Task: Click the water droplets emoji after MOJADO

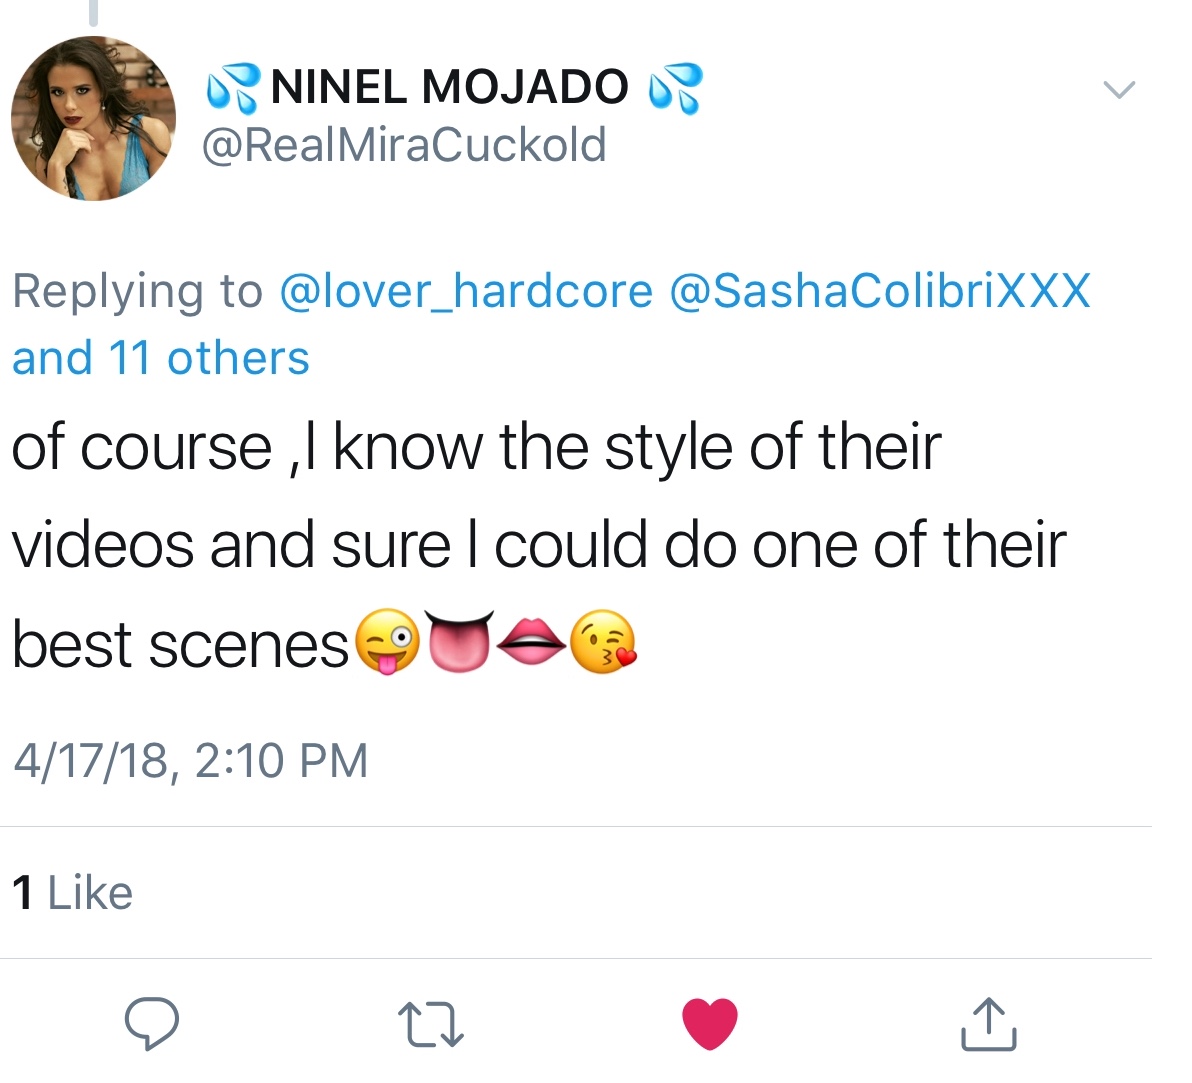Action: point(675,86)
